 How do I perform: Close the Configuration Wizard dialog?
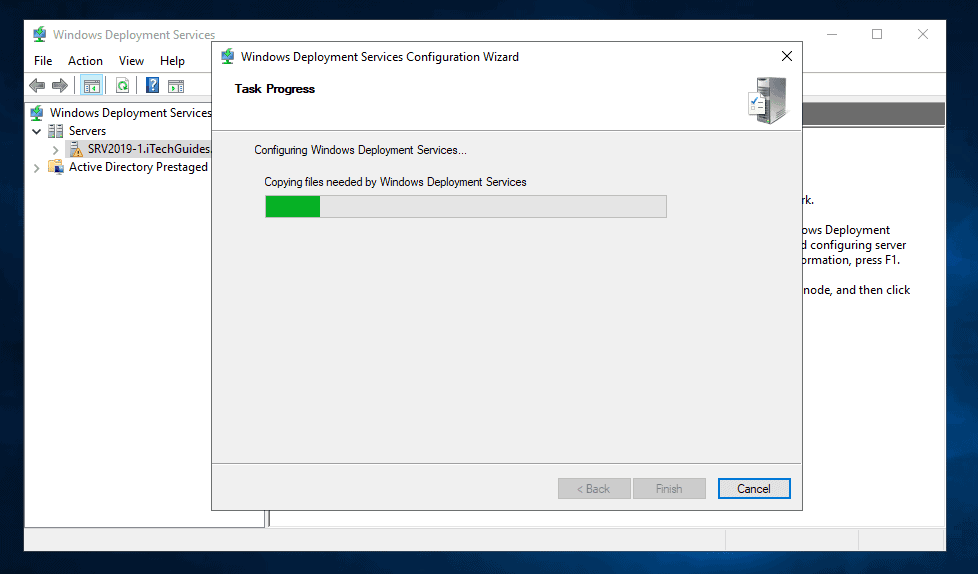coord(786,57)
